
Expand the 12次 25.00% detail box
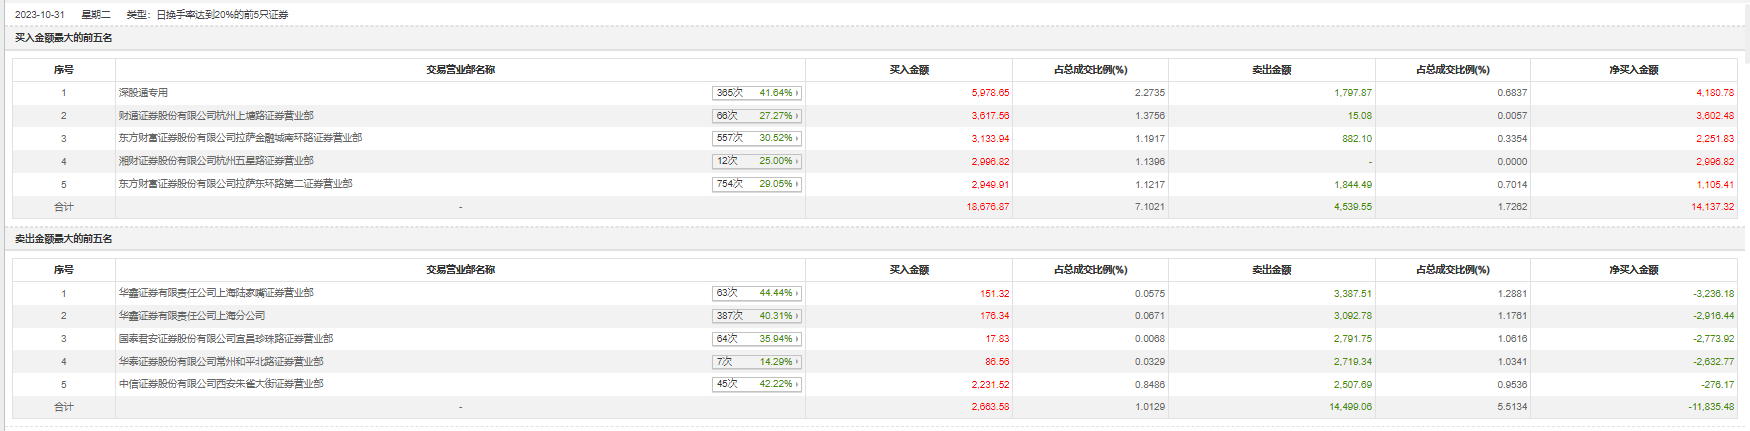pyautogui.click(x=757, y=161)
